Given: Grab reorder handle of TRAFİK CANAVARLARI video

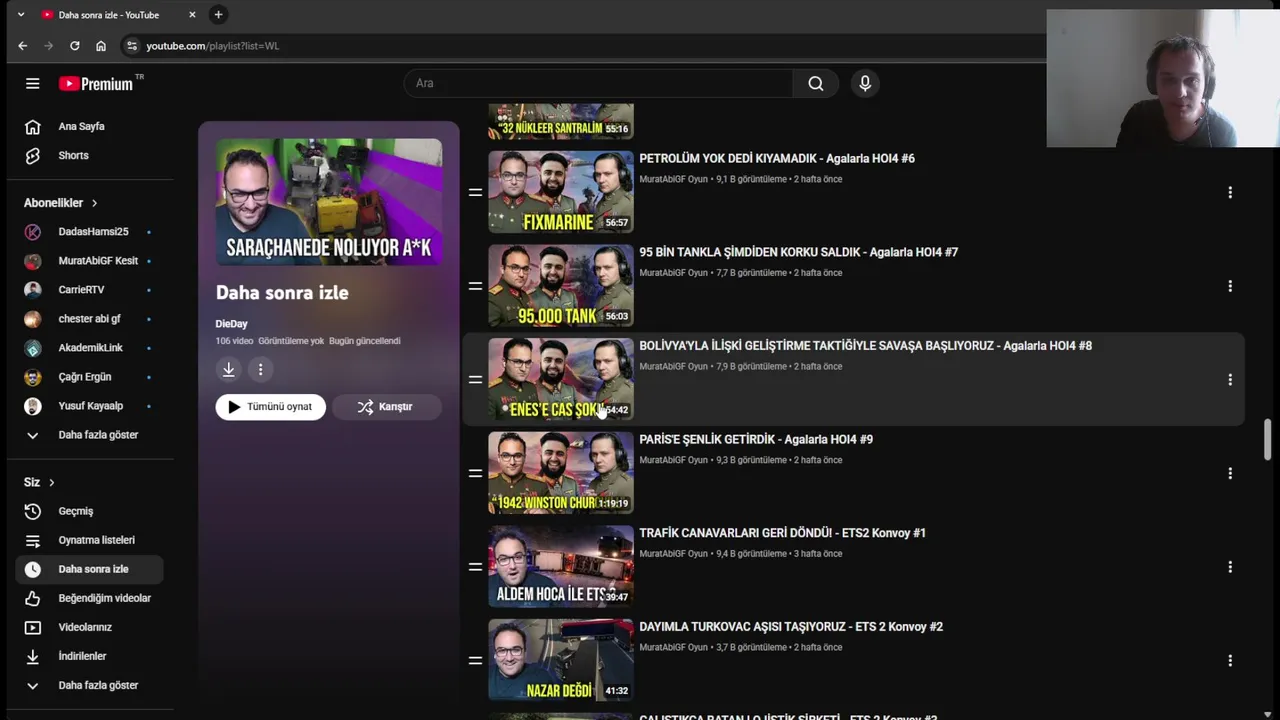Looking at the screenshot, I should pos(475,567).
